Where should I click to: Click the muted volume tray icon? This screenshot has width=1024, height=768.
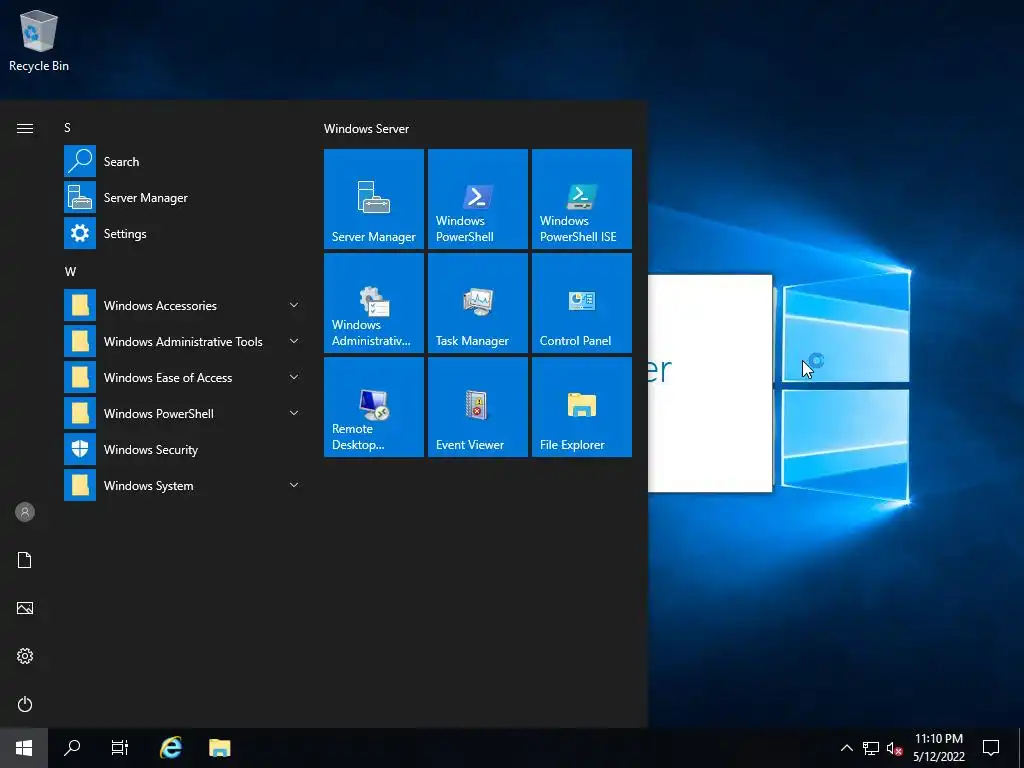(894, 748)
